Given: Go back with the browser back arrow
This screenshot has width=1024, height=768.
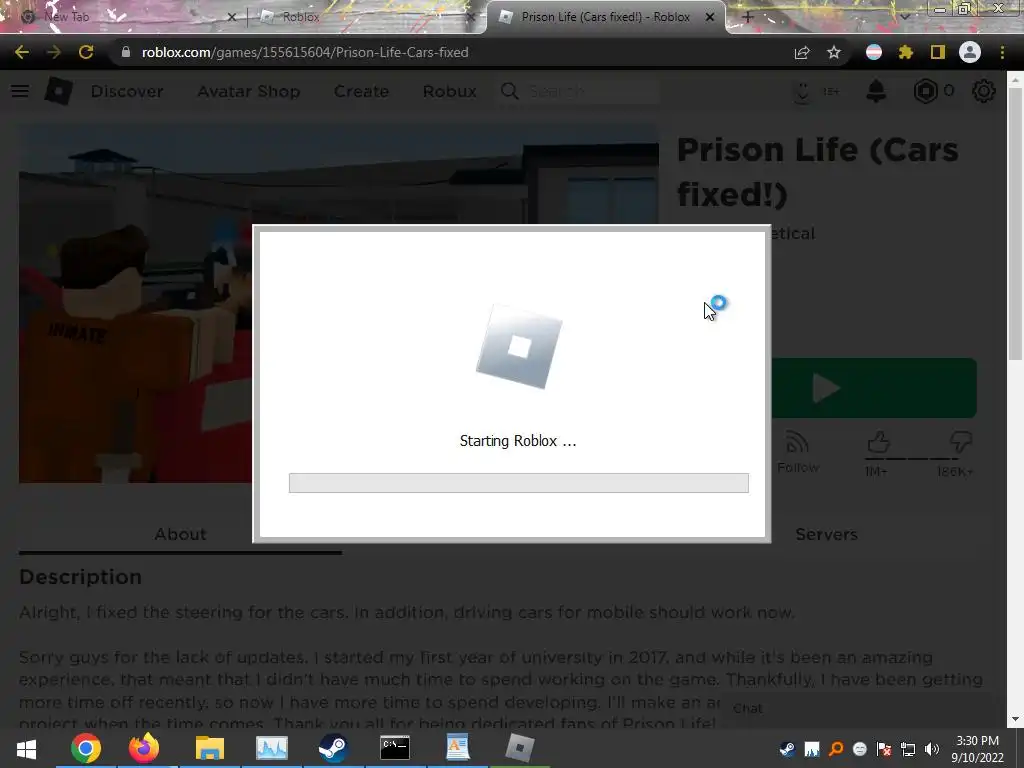Looking at the screenshot, I should coord(22,52).
